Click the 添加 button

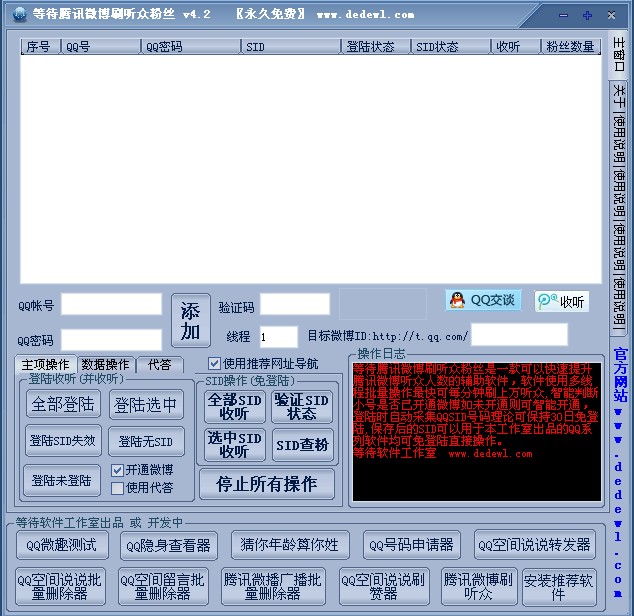point(191,320)
